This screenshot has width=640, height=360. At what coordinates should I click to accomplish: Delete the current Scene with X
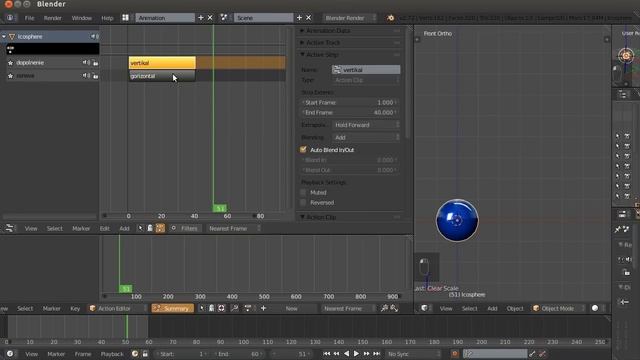tap(309, 18)
